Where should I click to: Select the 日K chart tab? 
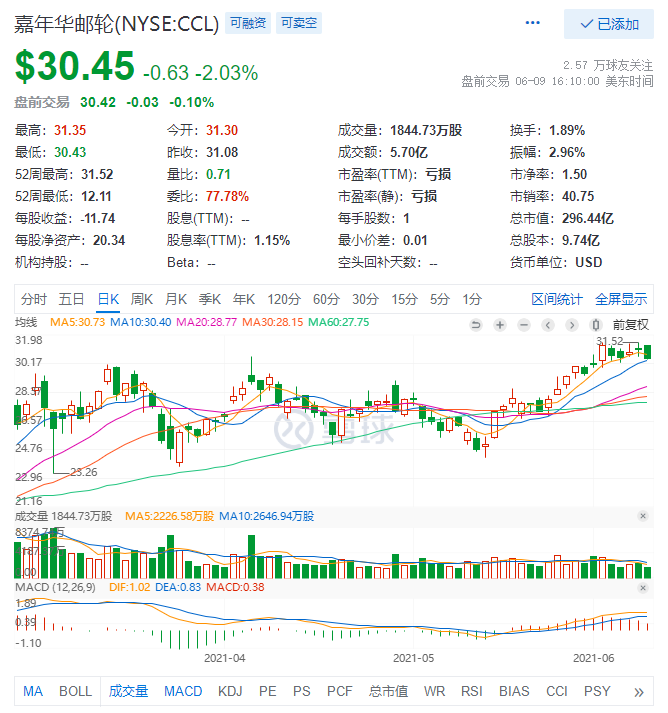[x=108, y=299]
